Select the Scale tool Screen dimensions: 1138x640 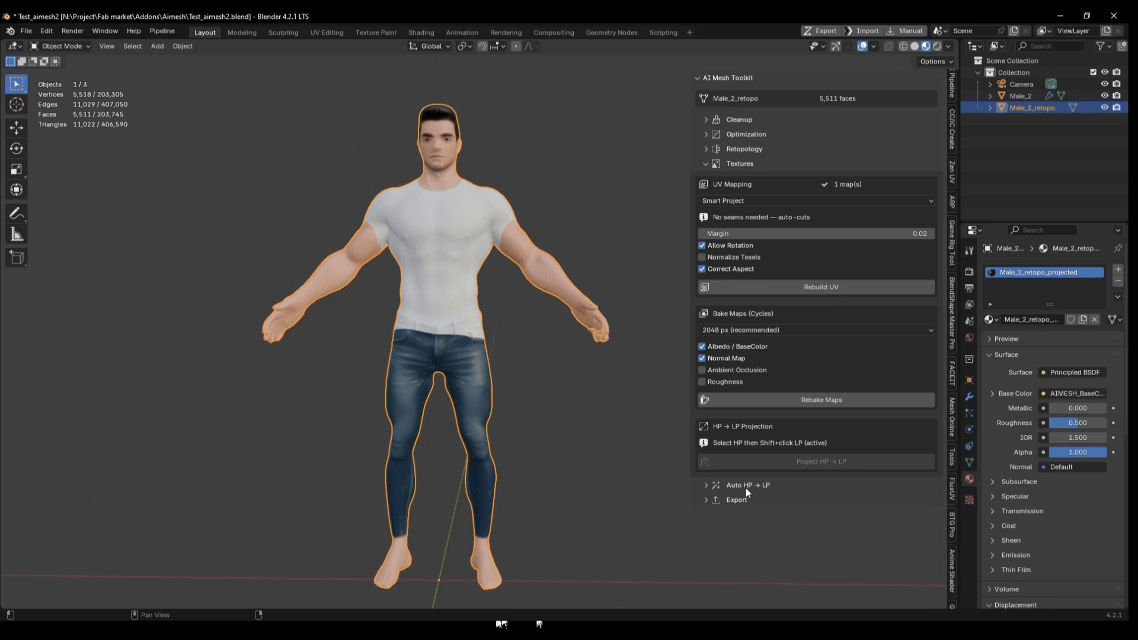tap(17, 169)
